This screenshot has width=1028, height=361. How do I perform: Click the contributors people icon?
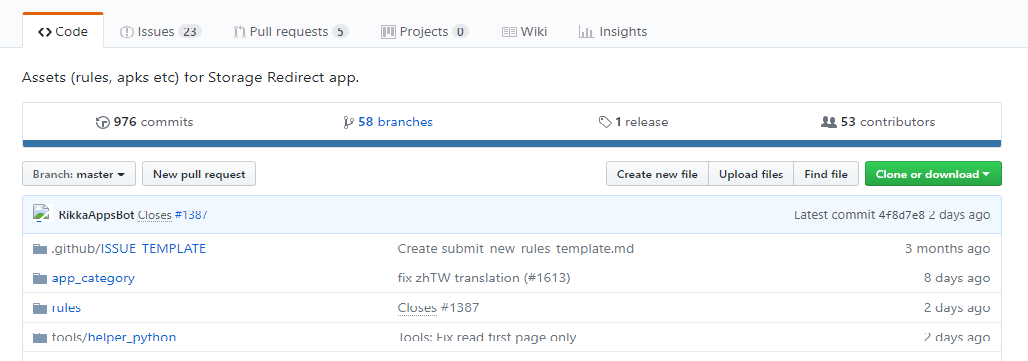[829, 122]
